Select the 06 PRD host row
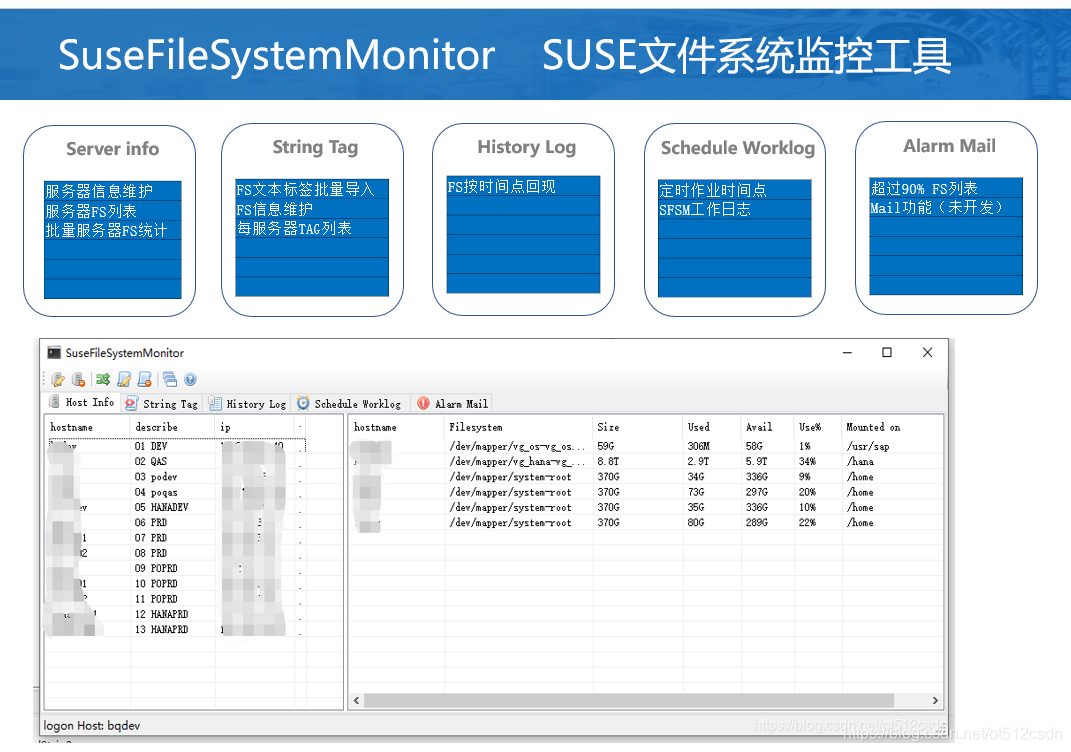This screenshot has width=1071, height=752. click(x=176, y=523)
